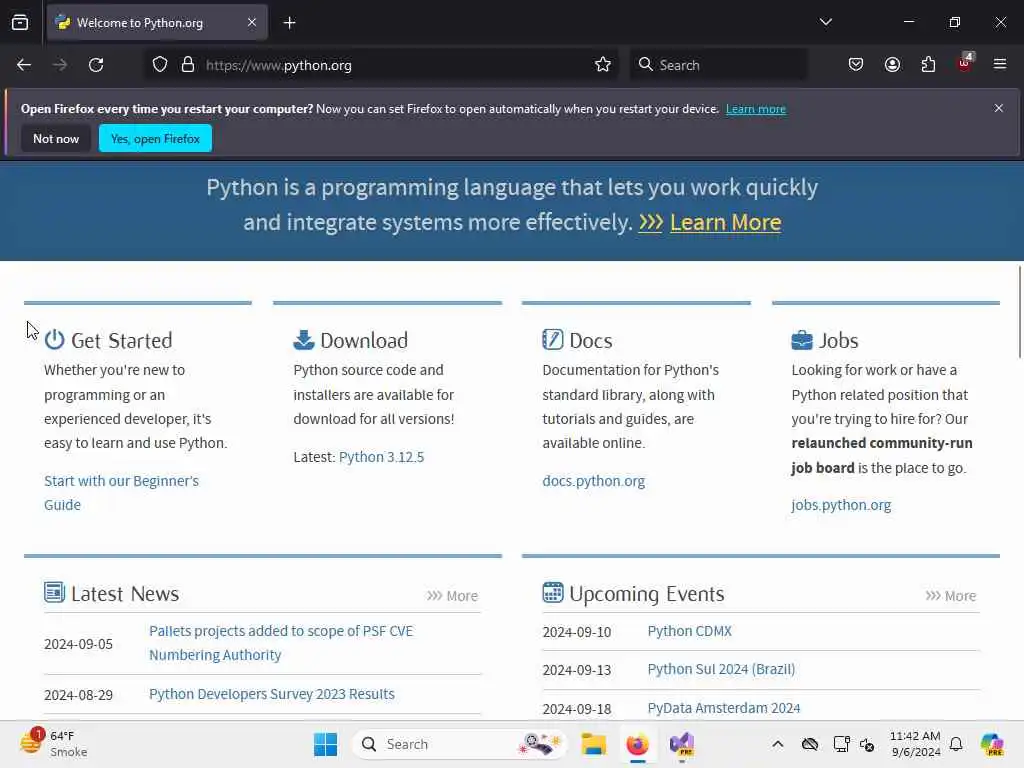Open the Firefox View recent browsing icon
The image size is (1024, 768).
coord(20,23)
